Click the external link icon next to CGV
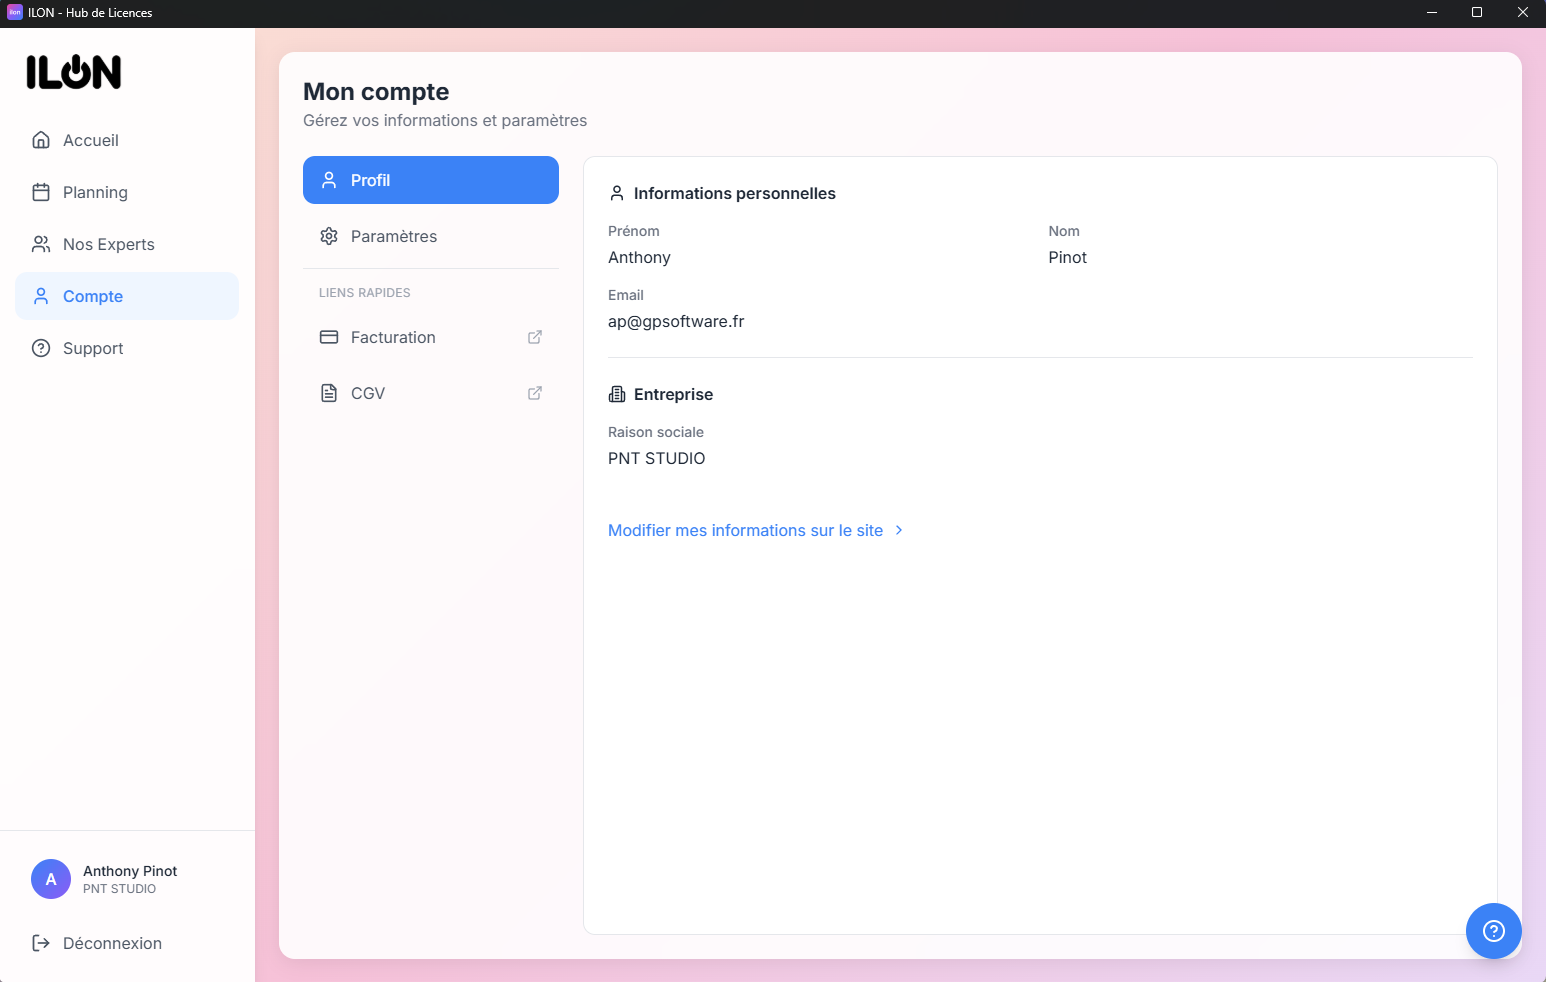1546x982 pixels. (534, 393)
